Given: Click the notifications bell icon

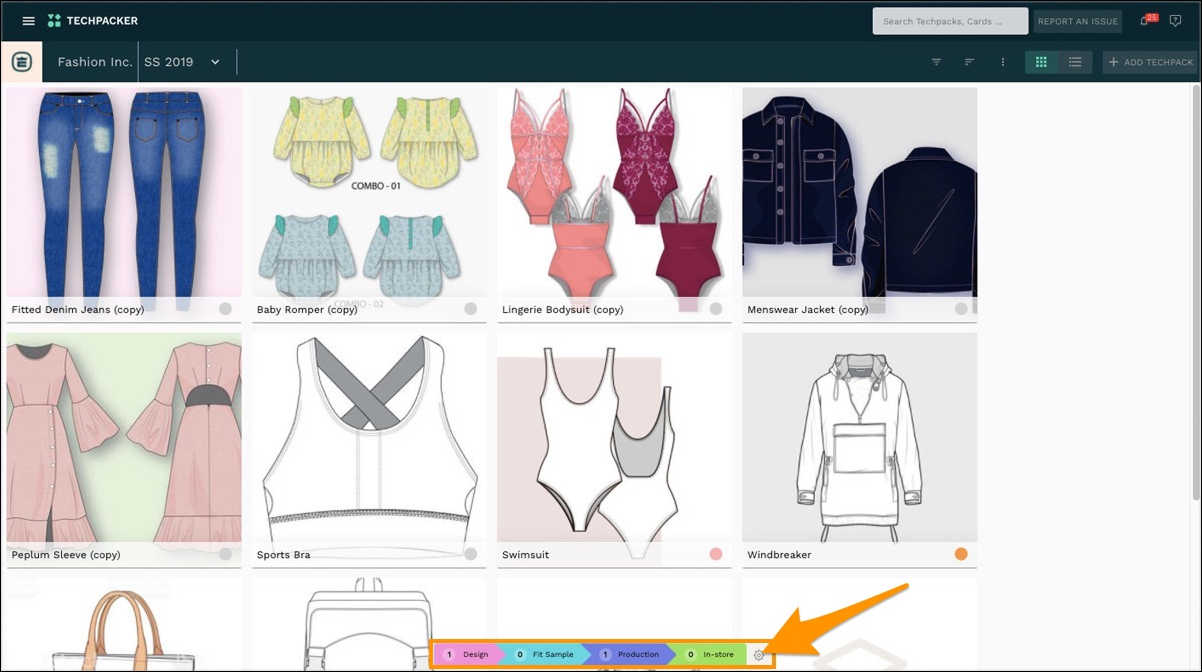Looking at the screenshot, I should pyautogui.click(x=1145, y=21).
